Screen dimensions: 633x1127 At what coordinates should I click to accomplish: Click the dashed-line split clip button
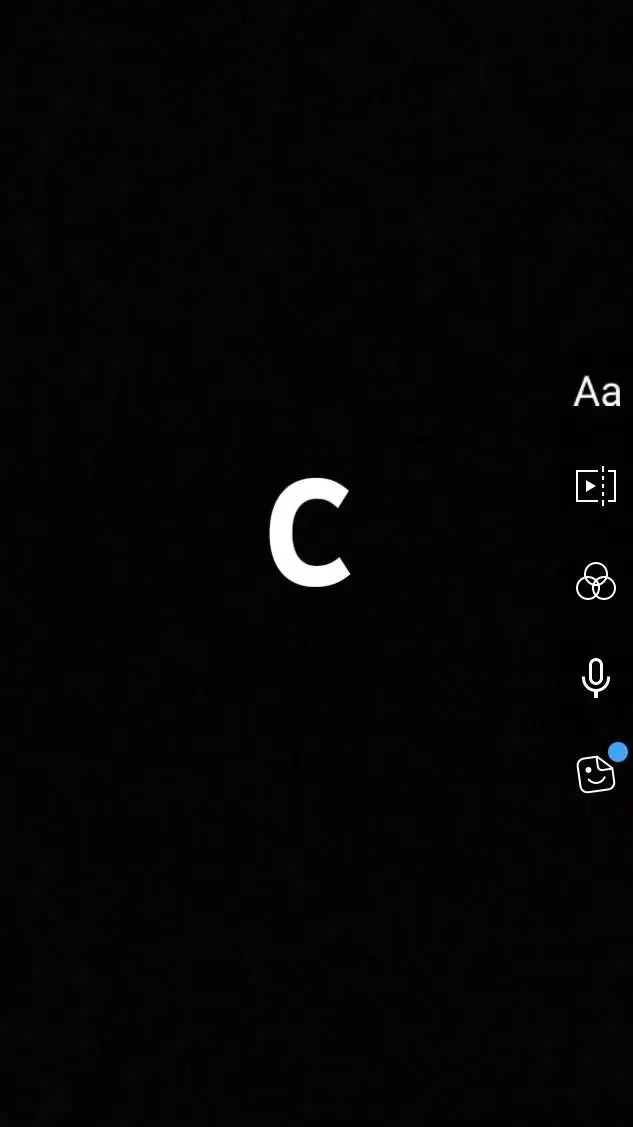click(596, 487)
